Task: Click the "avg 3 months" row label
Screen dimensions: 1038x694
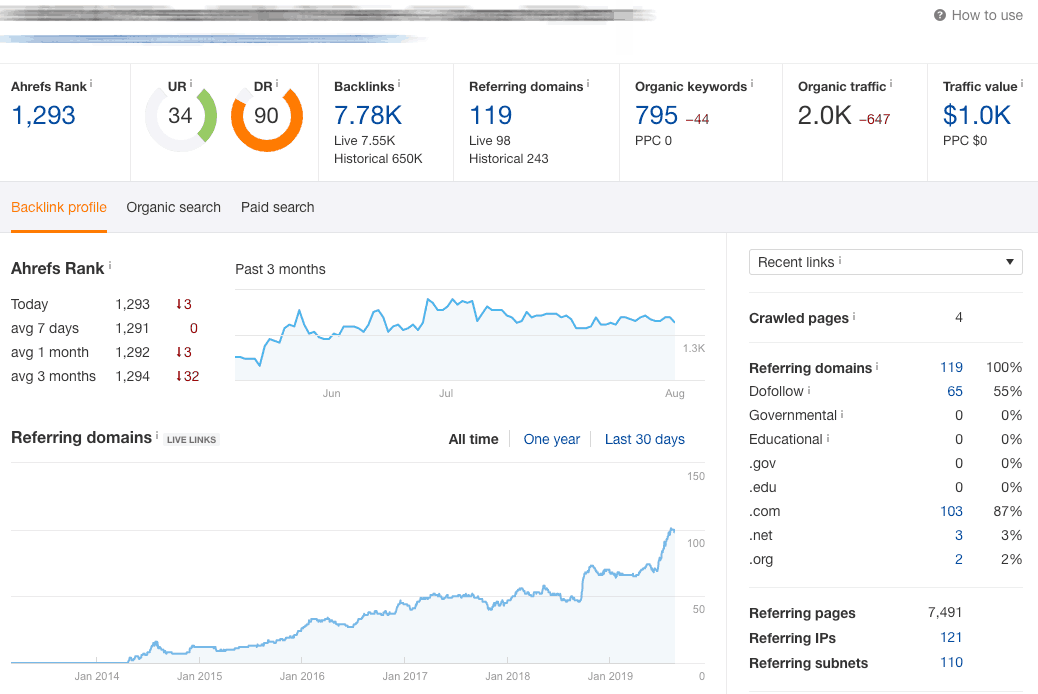Action: click(x=53, y=376)
